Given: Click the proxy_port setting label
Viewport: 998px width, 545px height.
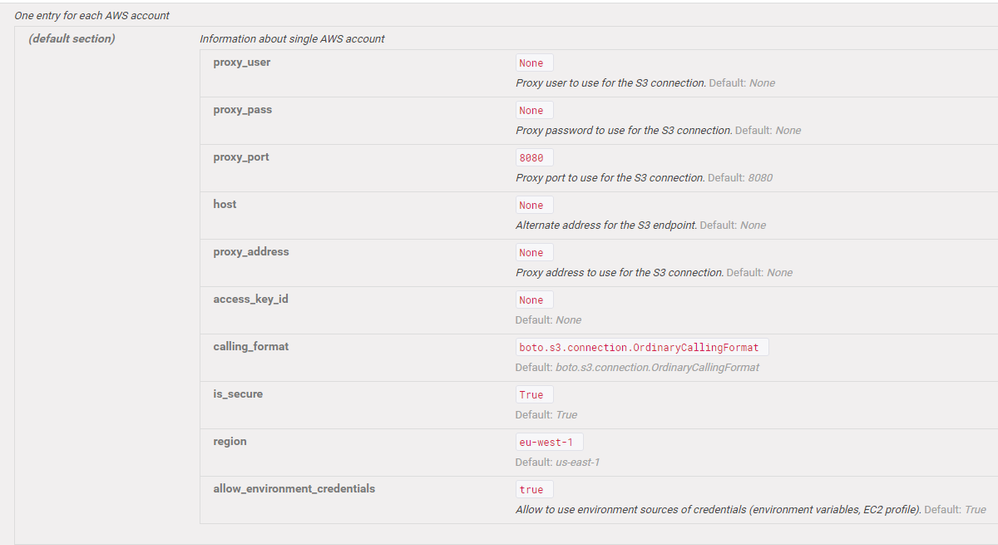Looking at the screenshot, I should tap(241, 157).
